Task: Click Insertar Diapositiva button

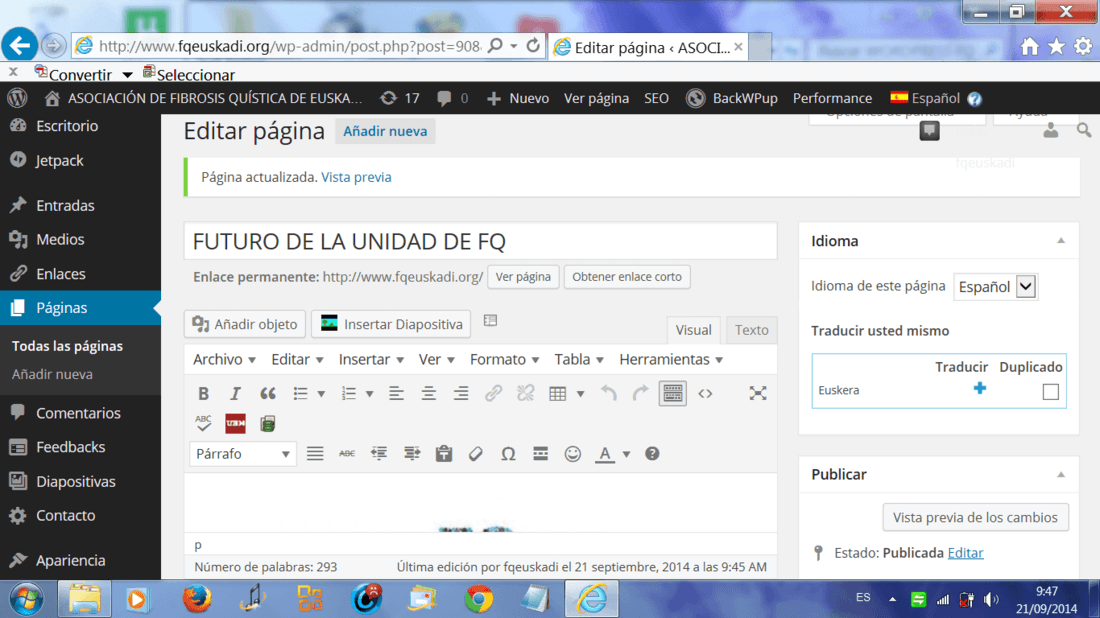Action: 391,324
